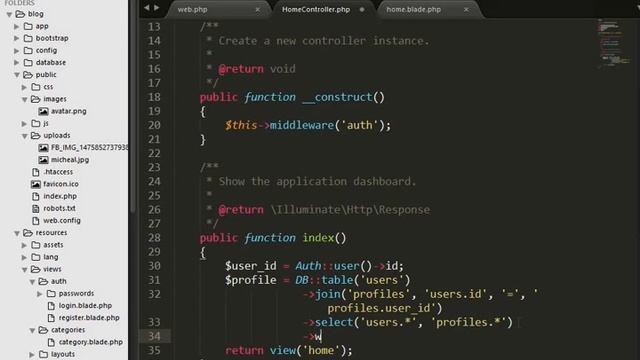The height and width of the screenshot is (360, 640).
Task: Collapse the public folder arrow
Action: [x=17, y=75]
